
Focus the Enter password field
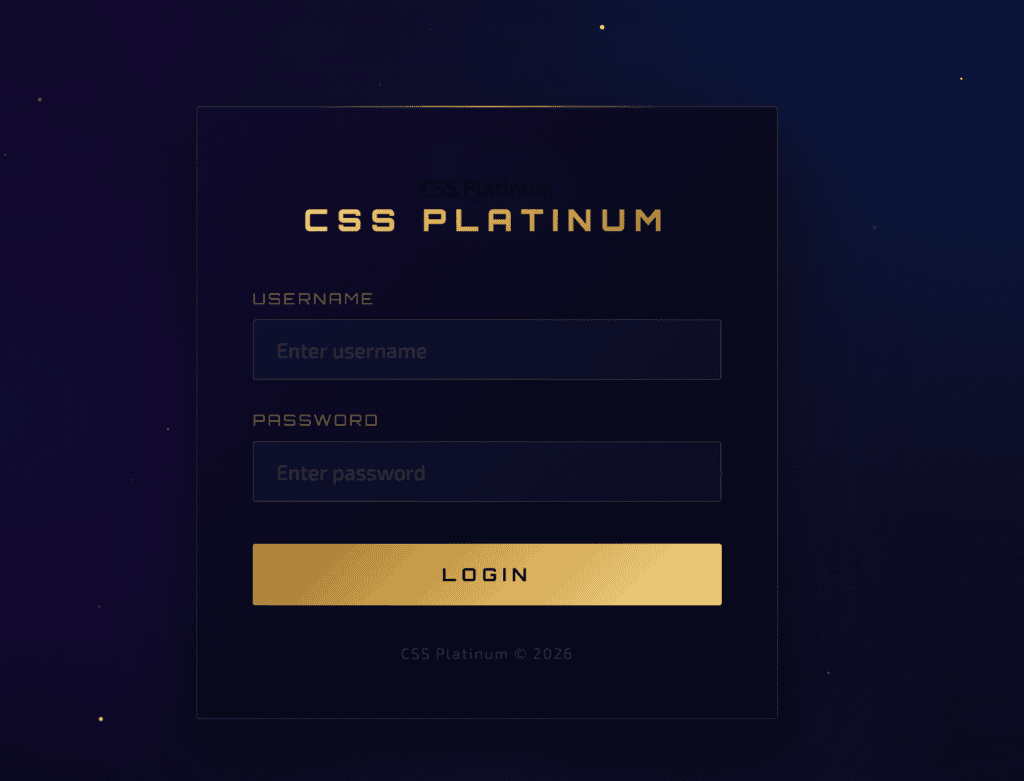point(486,472)
